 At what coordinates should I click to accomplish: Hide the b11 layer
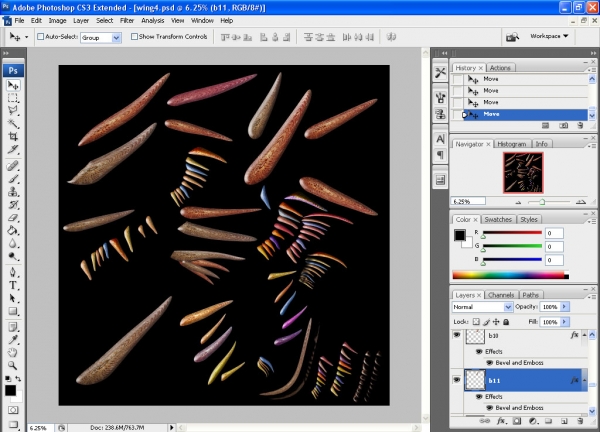point(457,380)
